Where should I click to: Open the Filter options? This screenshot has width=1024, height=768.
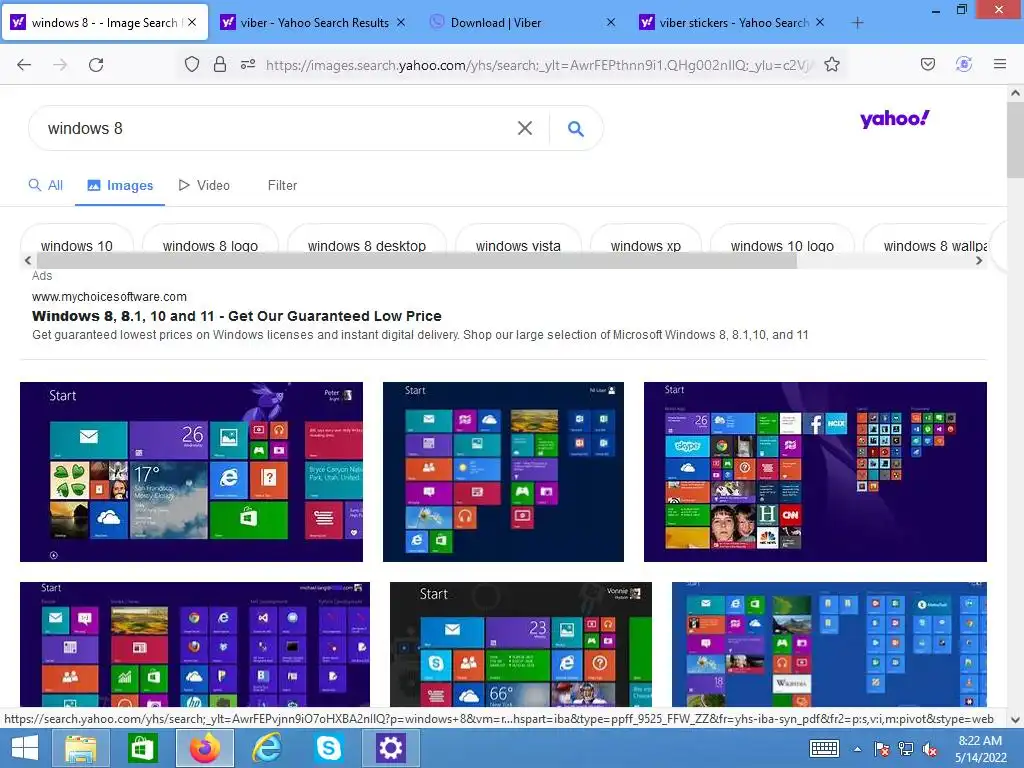pyautogui.click(x=282, y=185)
